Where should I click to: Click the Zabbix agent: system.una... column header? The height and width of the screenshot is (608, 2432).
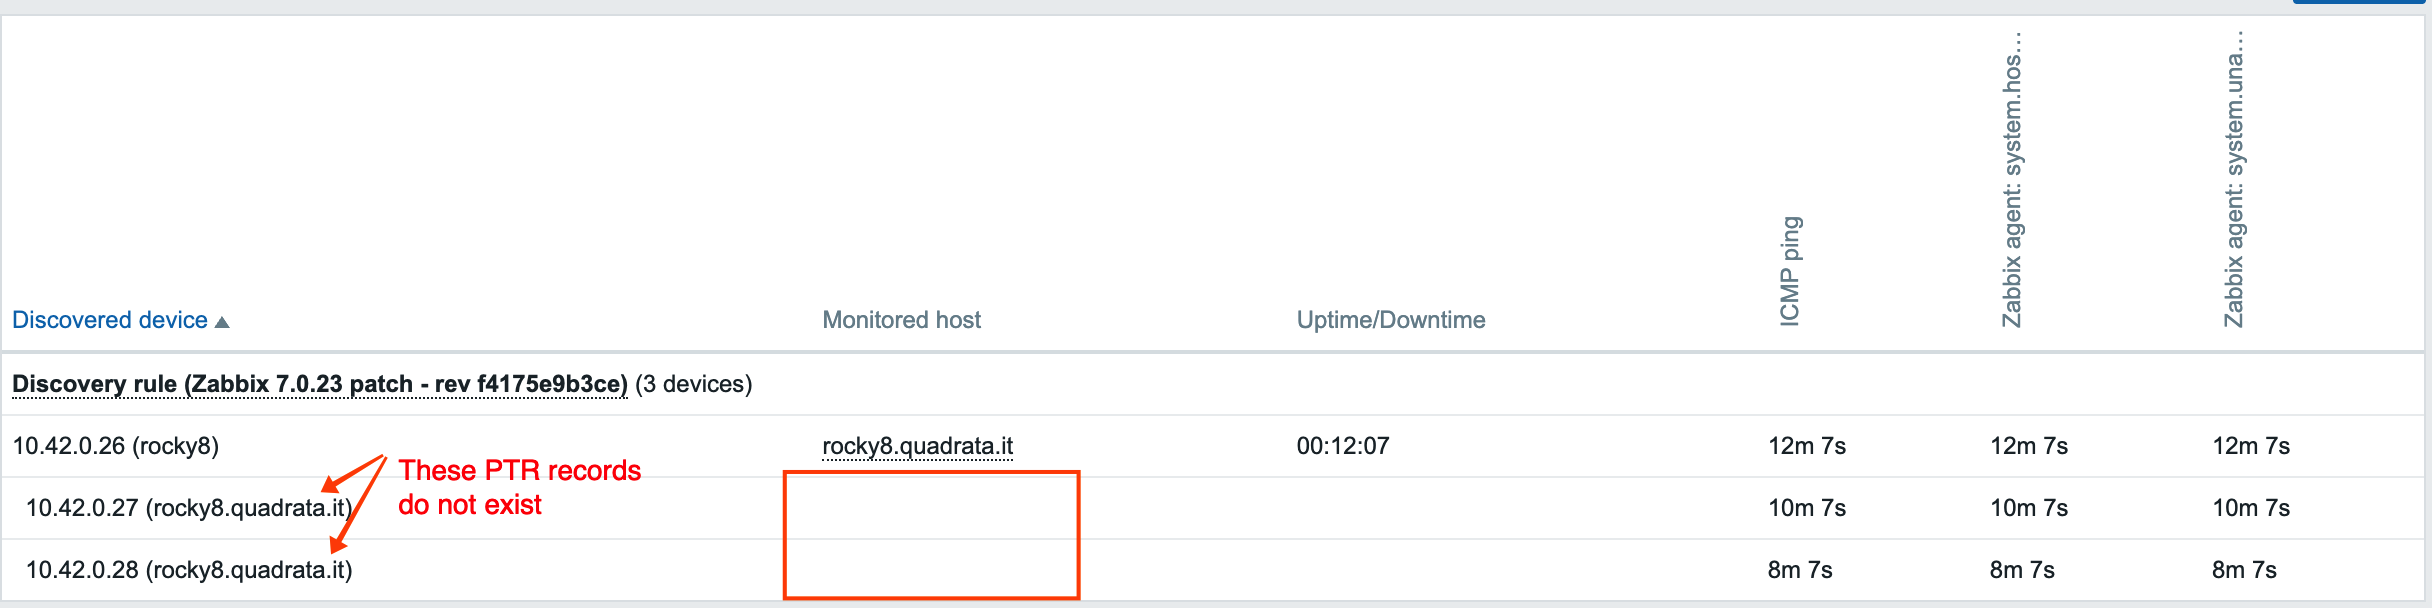[2234, 180]
